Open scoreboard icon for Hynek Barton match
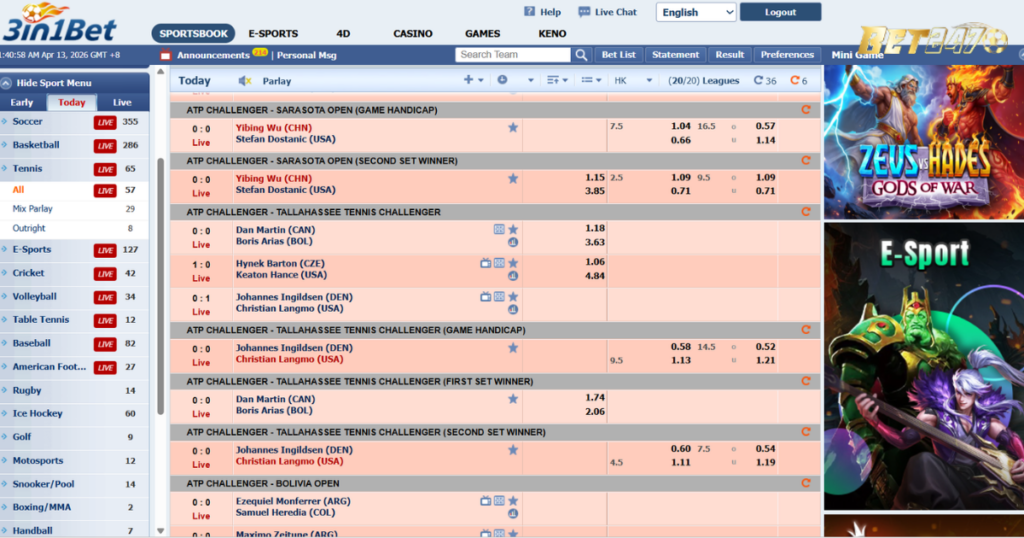 pyautogui.click(x=499, y=263)
